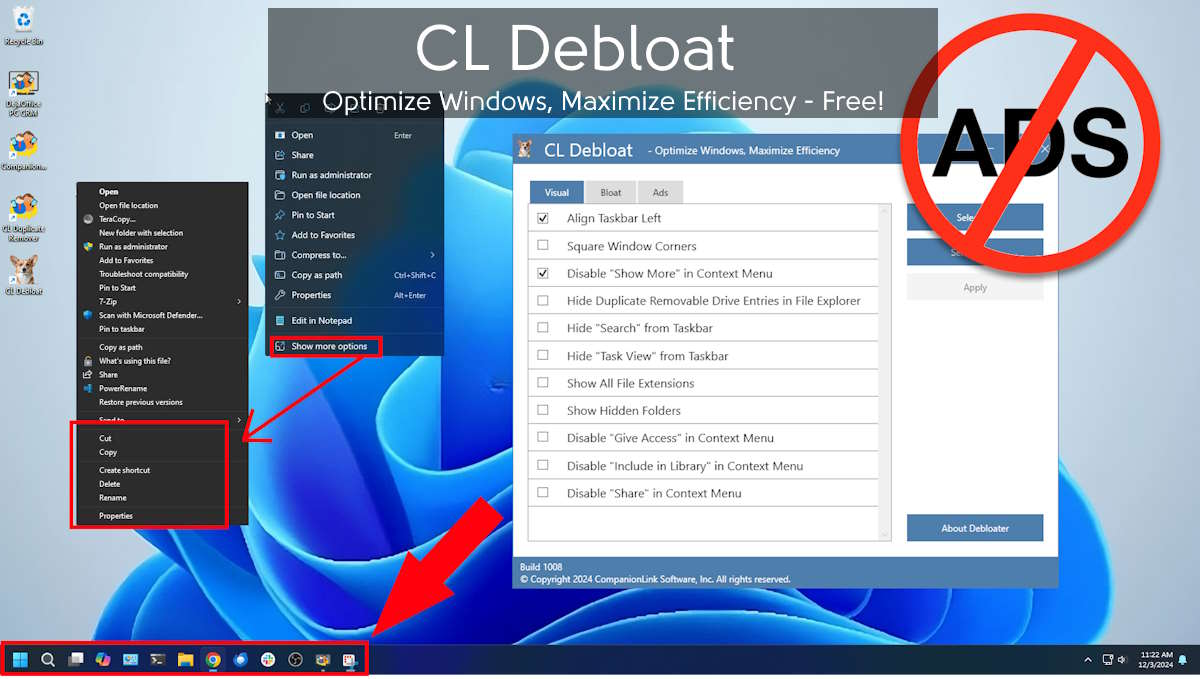This screenshot has width=1200, height=679.
Task: Click the Notepad icon beside Edit in Notepad
Action: click(x=281, y=321)
